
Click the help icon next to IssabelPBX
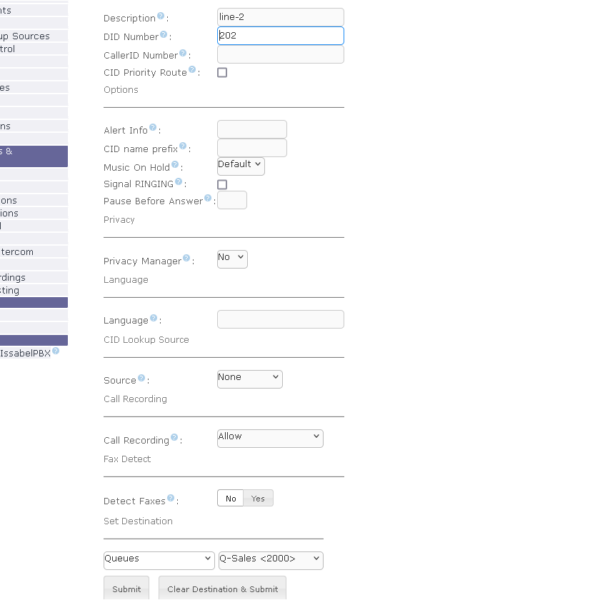(56, 350)
